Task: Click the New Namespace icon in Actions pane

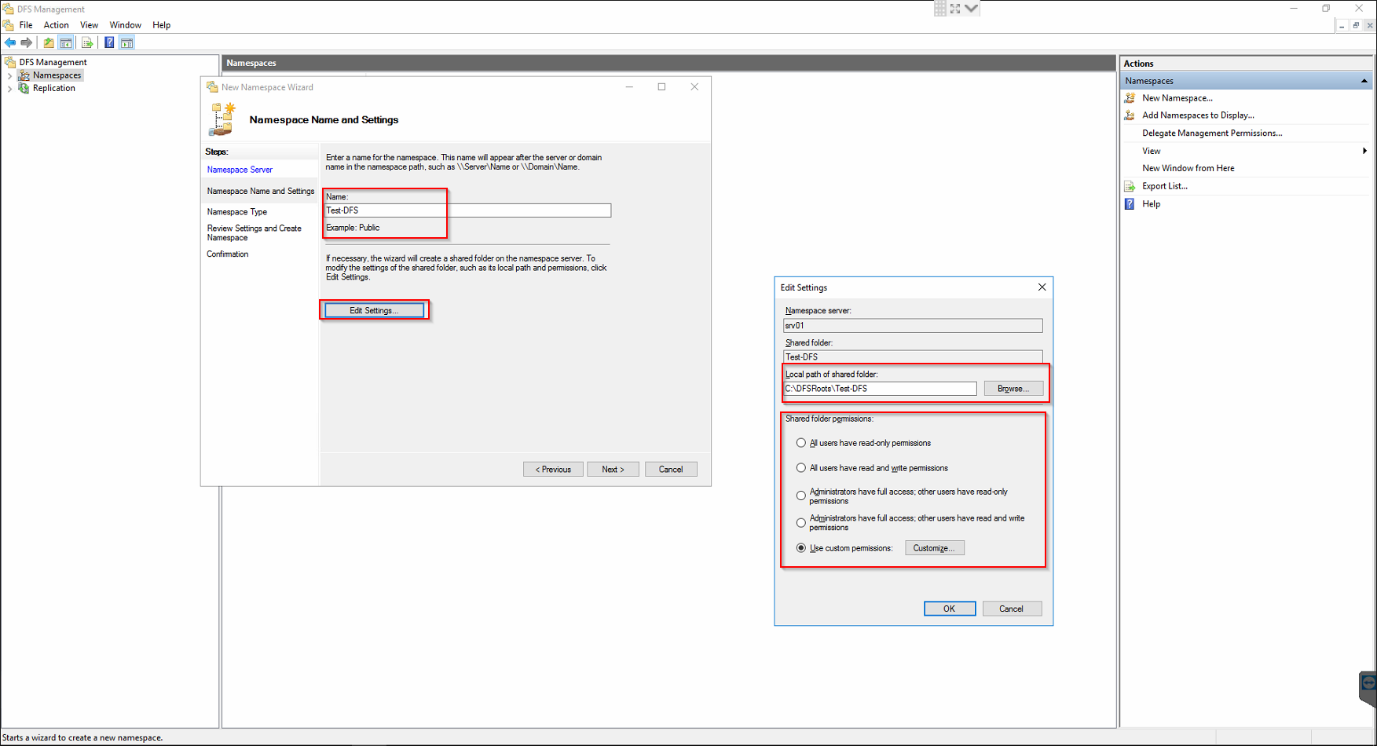Action: [x=1130, y=97]
